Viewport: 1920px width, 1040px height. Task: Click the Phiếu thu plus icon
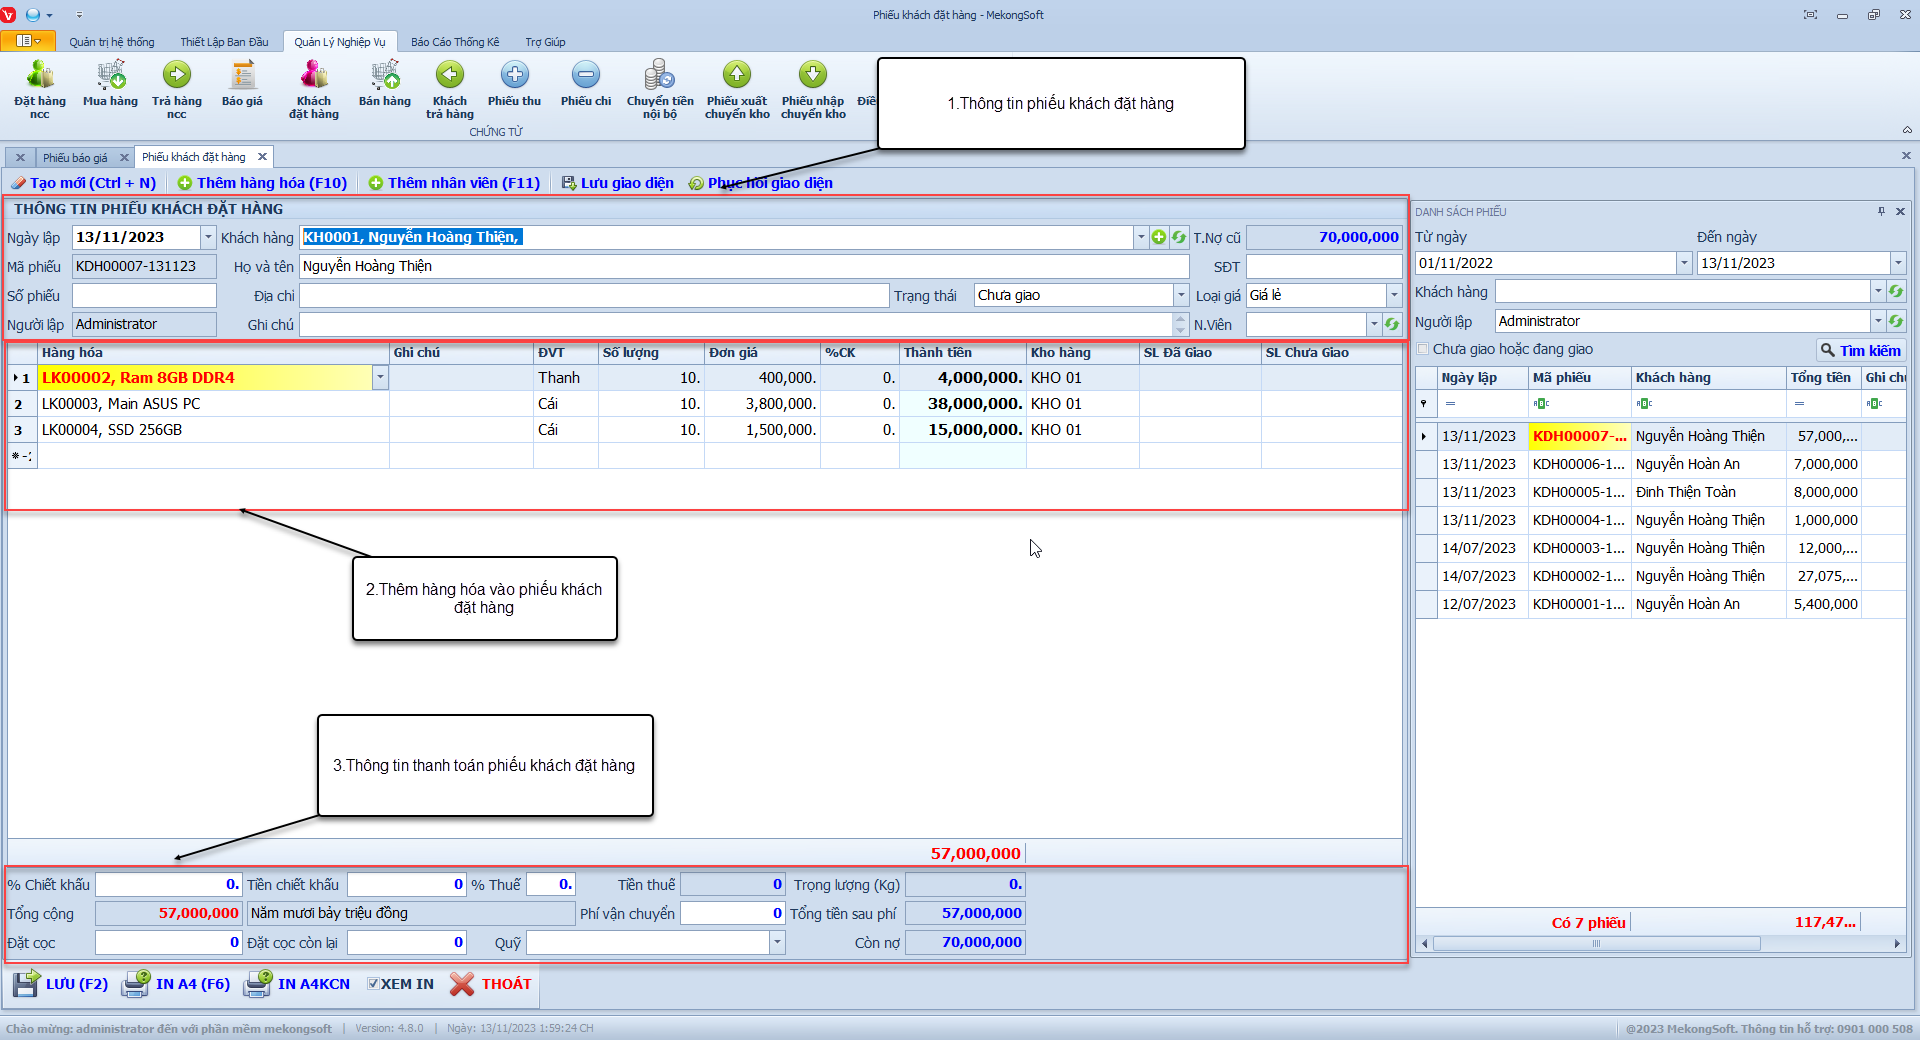click(x=514, y=76)
